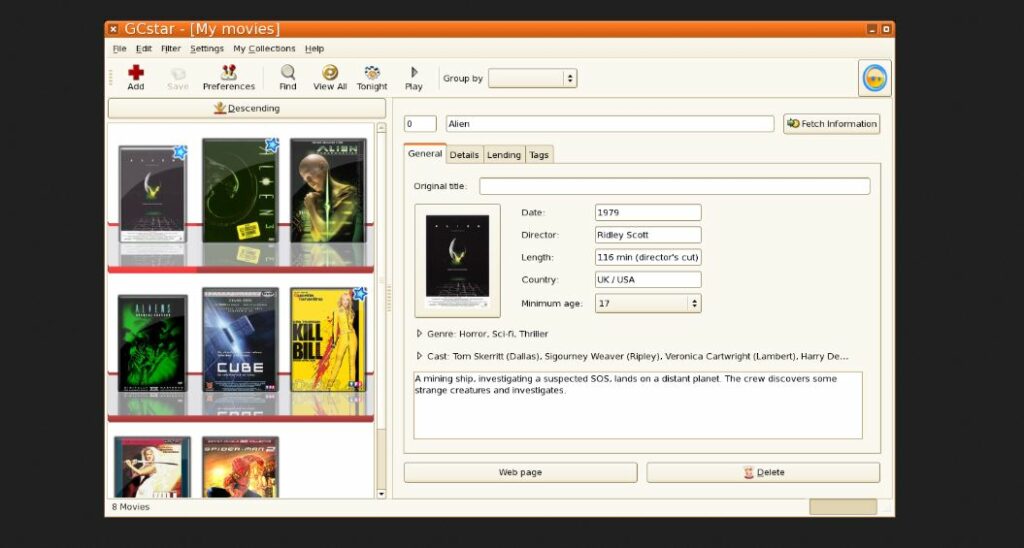
Task: Click the status bar progress box
Action: pos(843,507)
